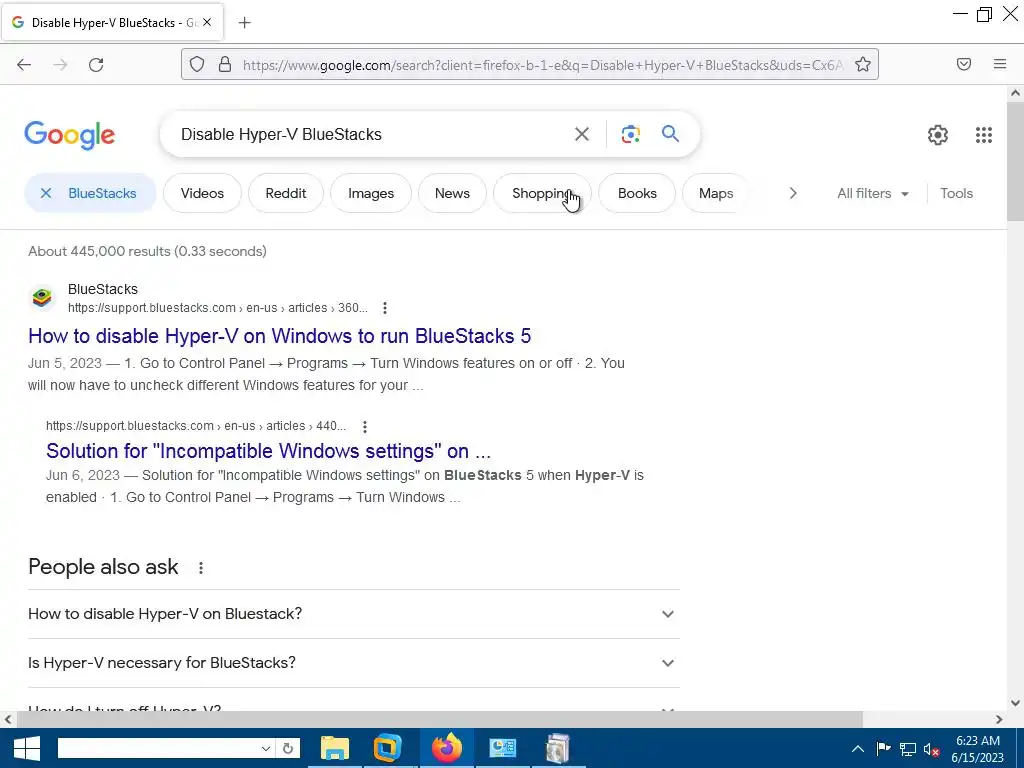This screenshot has width=1024, height=768.
Task: Click the horizontal scroll left arrow
Action: tap(8, 719)
